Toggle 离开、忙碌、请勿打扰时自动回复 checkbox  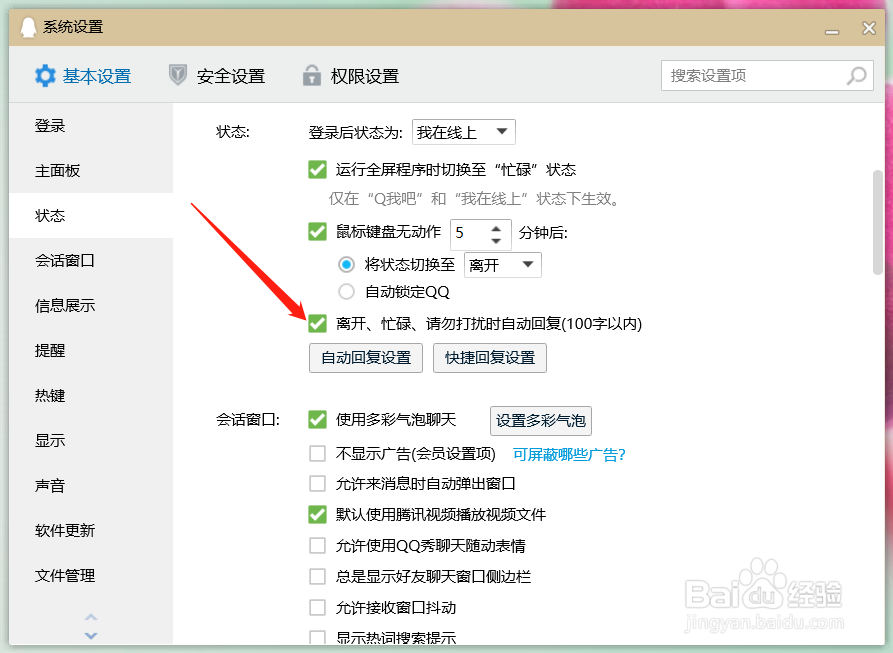(317, 323)
